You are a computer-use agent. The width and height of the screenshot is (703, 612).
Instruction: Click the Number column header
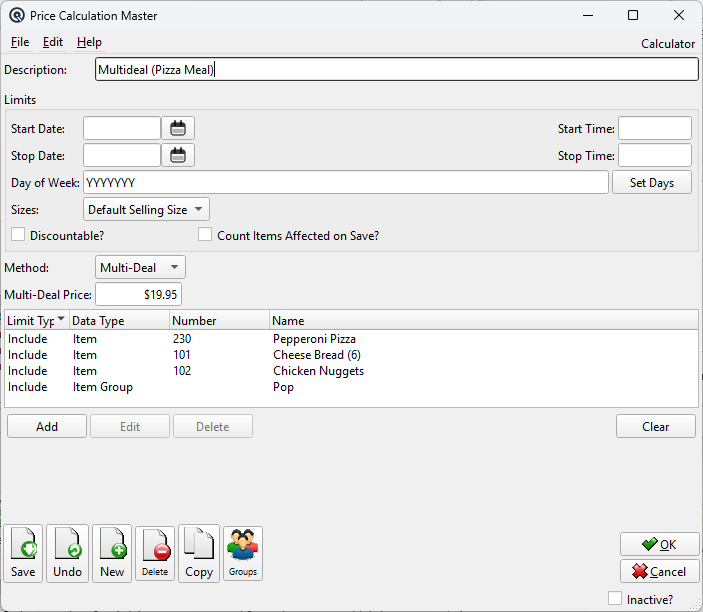(220, 321)
